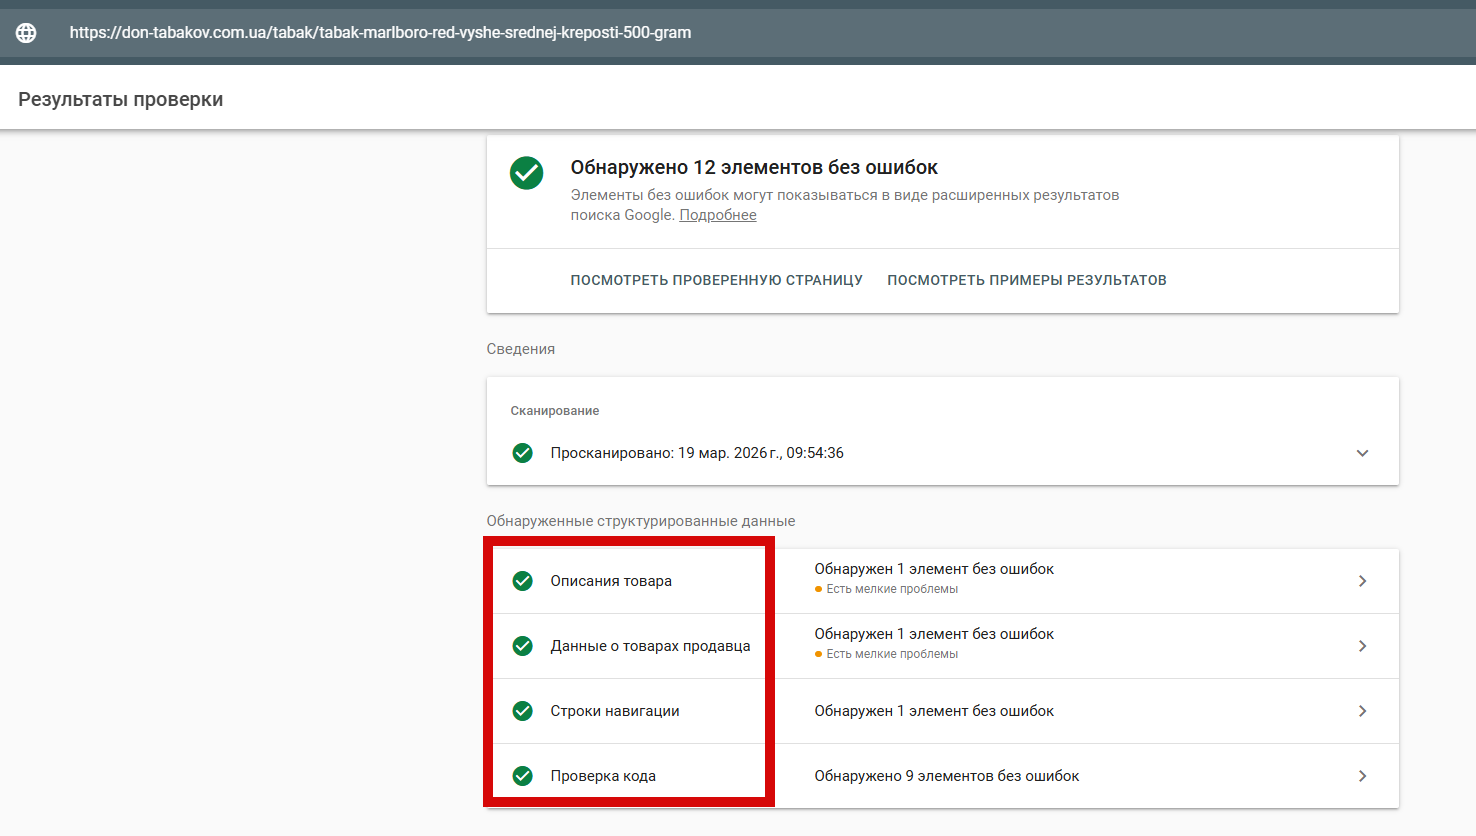This screenshot has height=836, width=1476.
Task: Click the green checkmark beside Строки навигации
Action: click(522, 711)
